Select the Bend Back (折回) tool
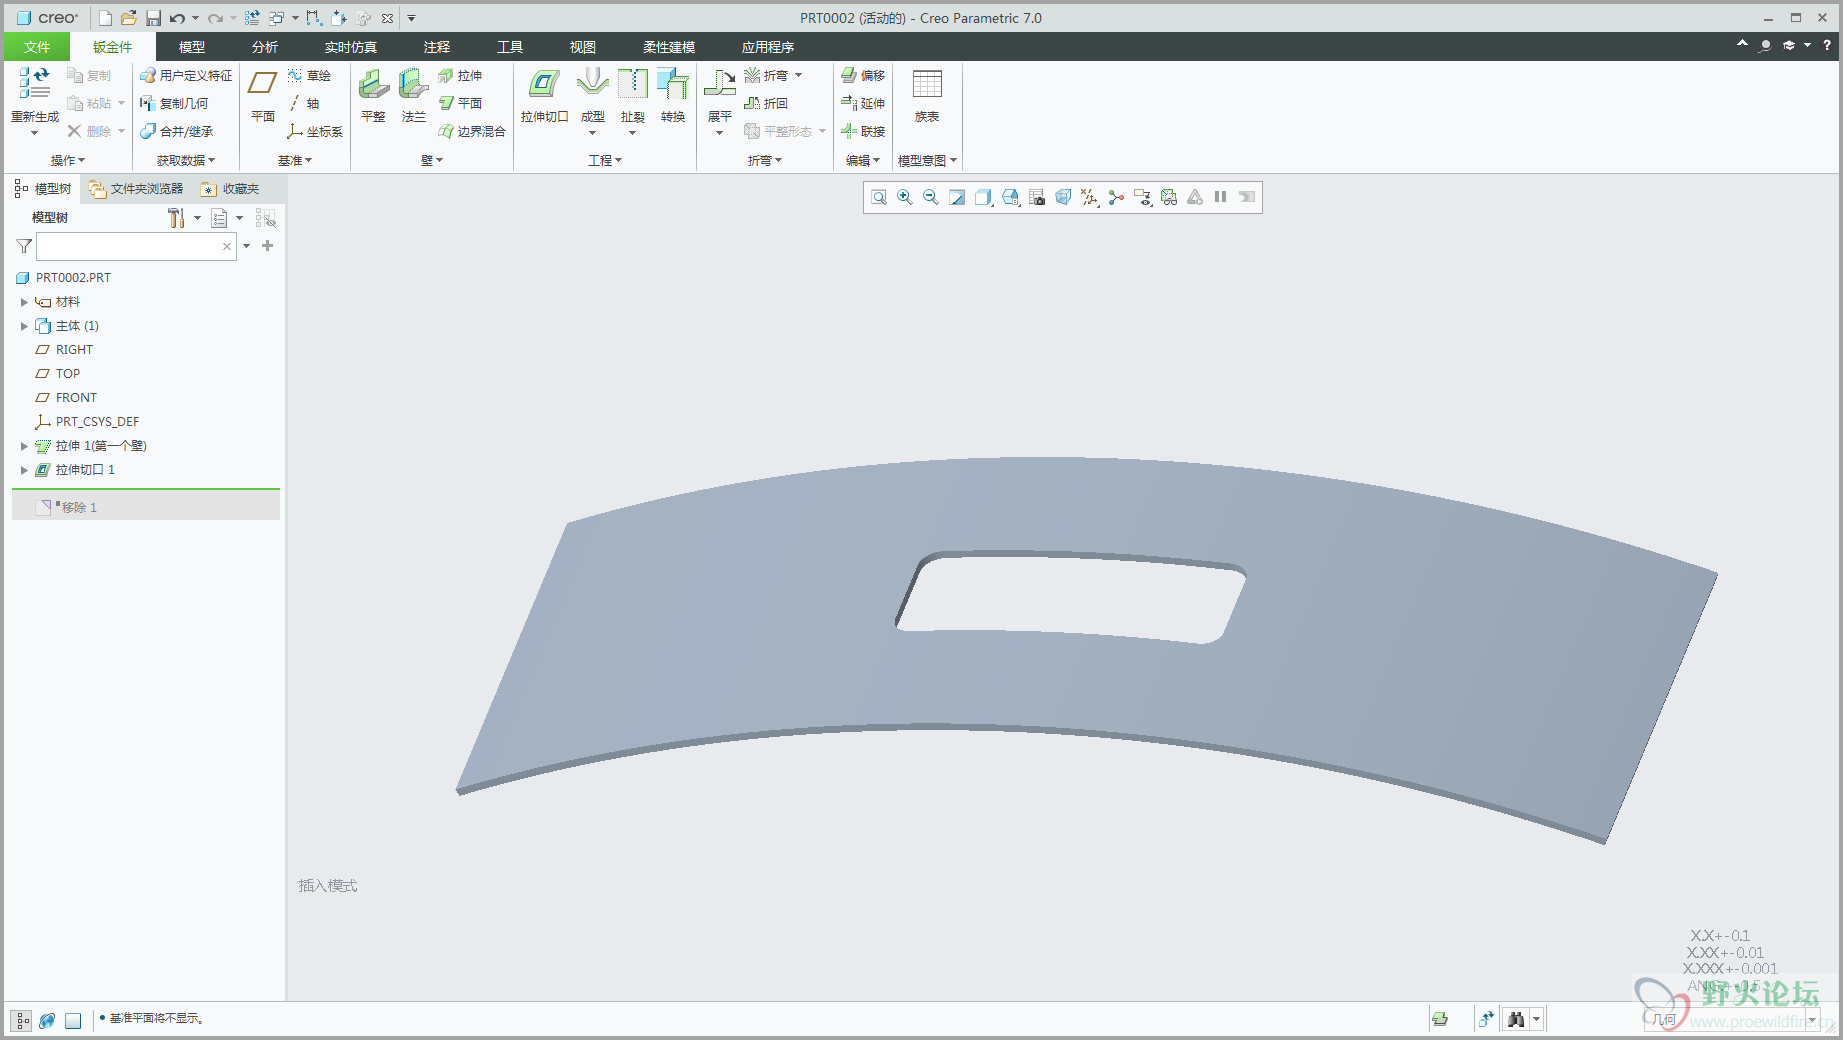This screenshot has height=1040, width=1843. point(766,104)
